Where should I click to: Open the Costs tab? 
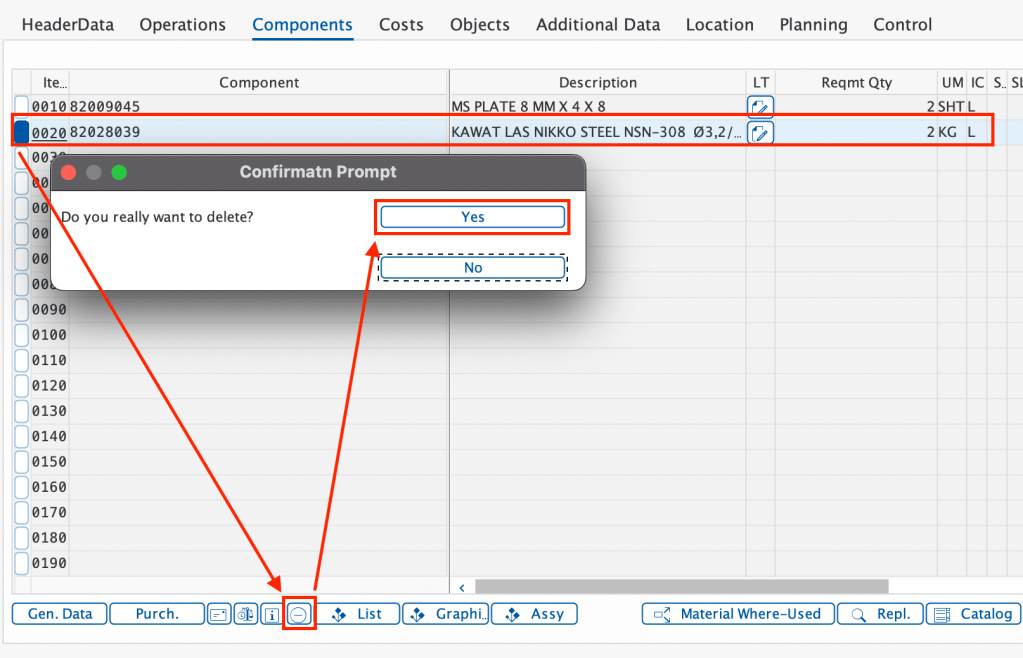point(401,25)
